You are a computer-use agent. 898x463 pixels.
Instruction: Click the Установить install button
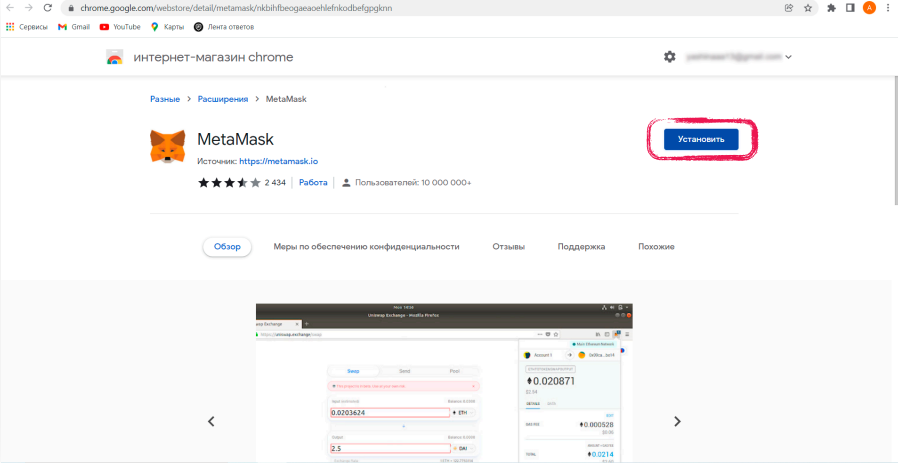point(701,139)
